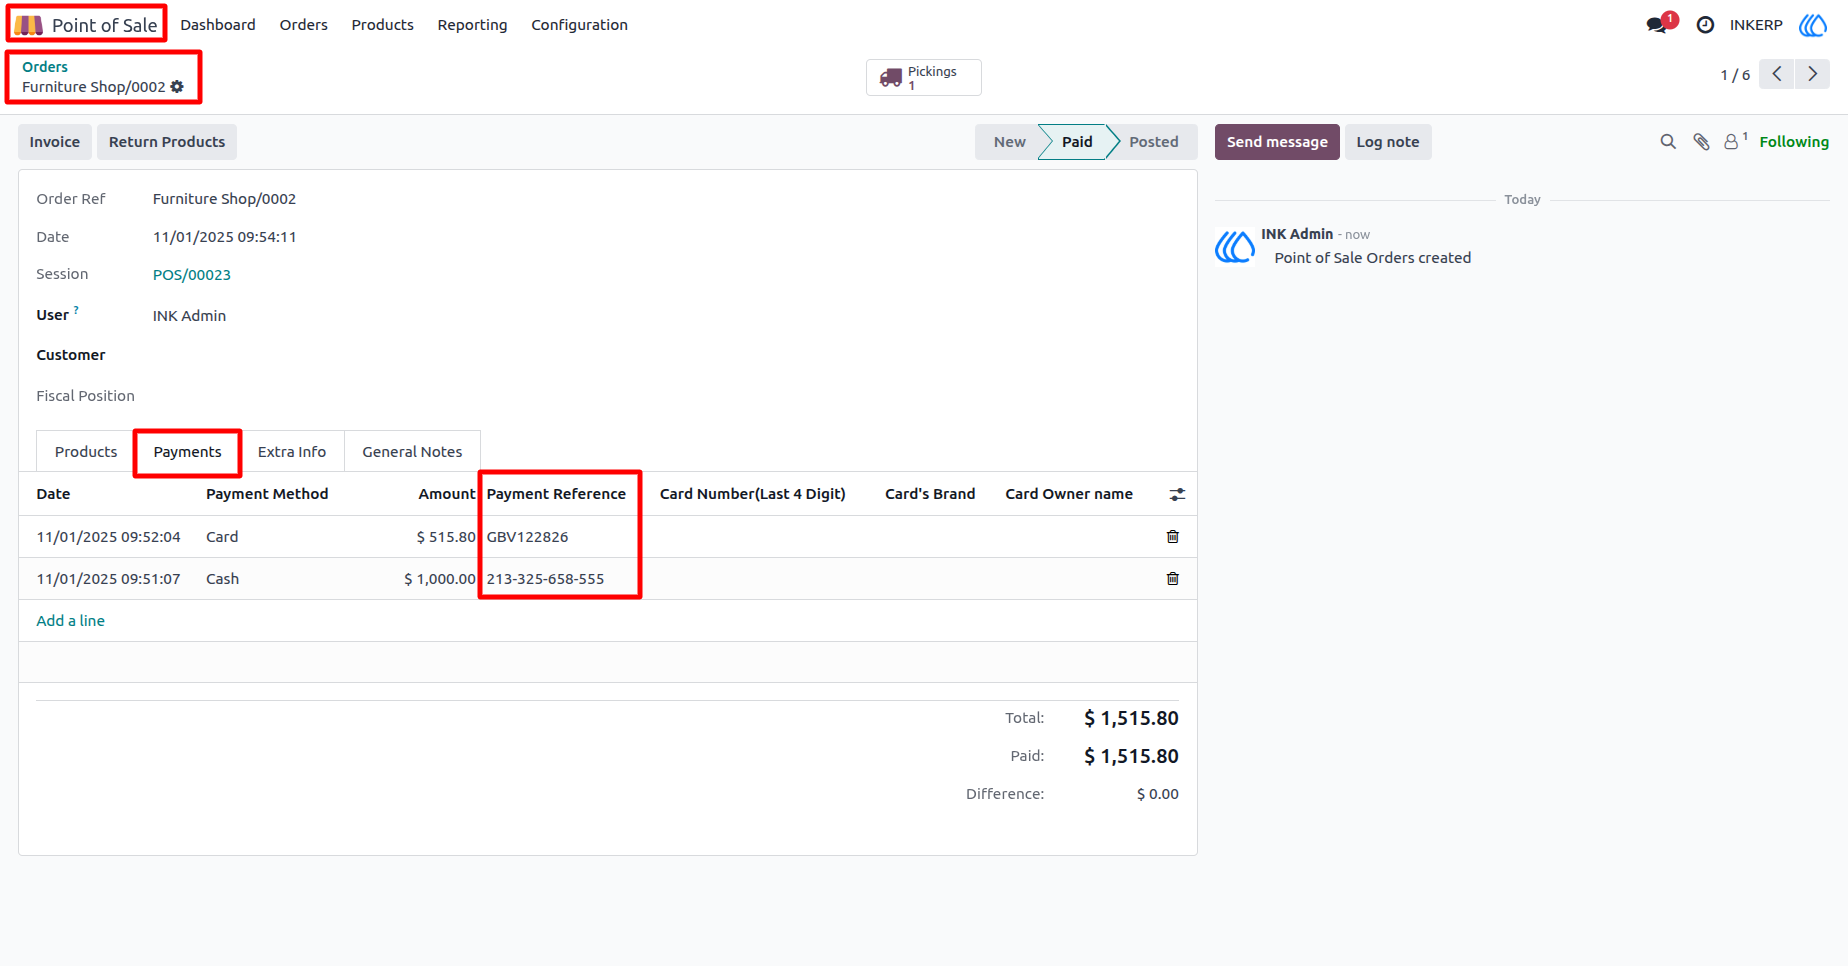Image resolution: width=1848 pixels, height=966 pixels.
Task: Open the Point of Sale app icon
Action: [28, 25]
